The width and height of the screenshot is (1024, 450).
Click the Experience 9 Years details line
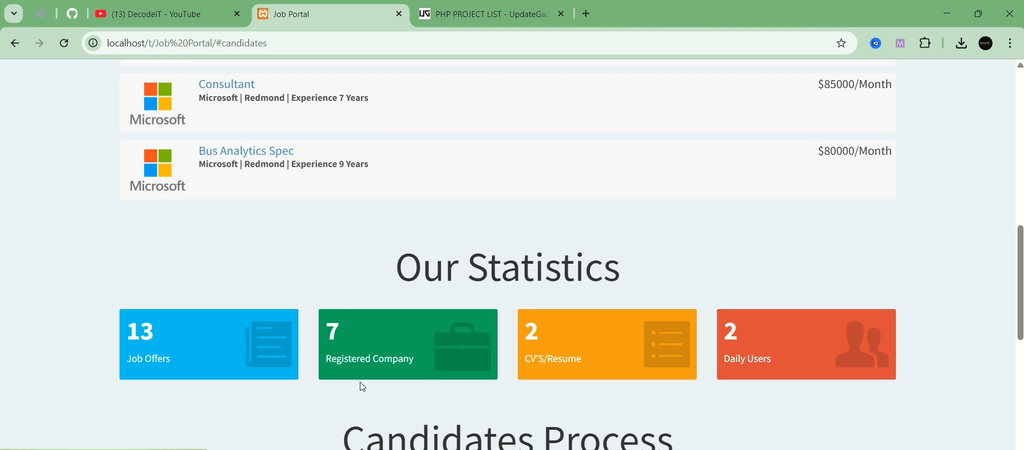283,165
